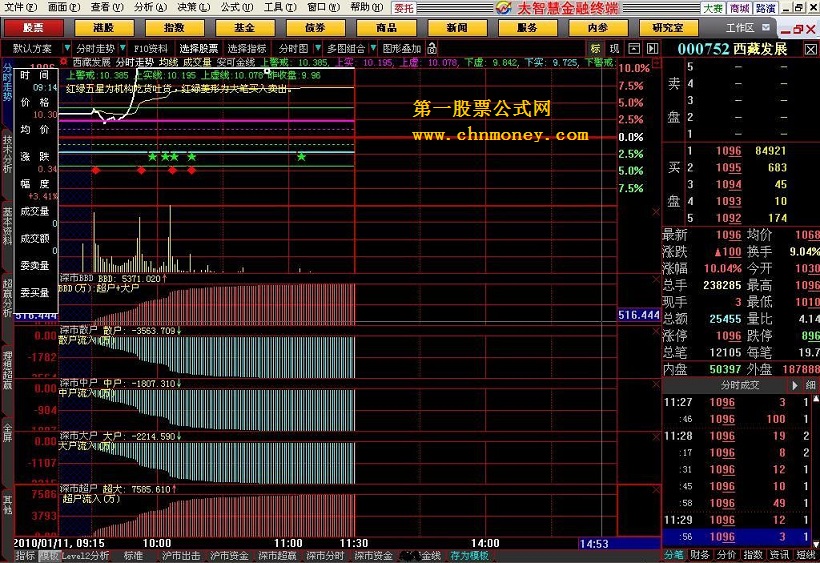
Task: Open the 分时图 dropdown arrow
Action: pos(317,48)
